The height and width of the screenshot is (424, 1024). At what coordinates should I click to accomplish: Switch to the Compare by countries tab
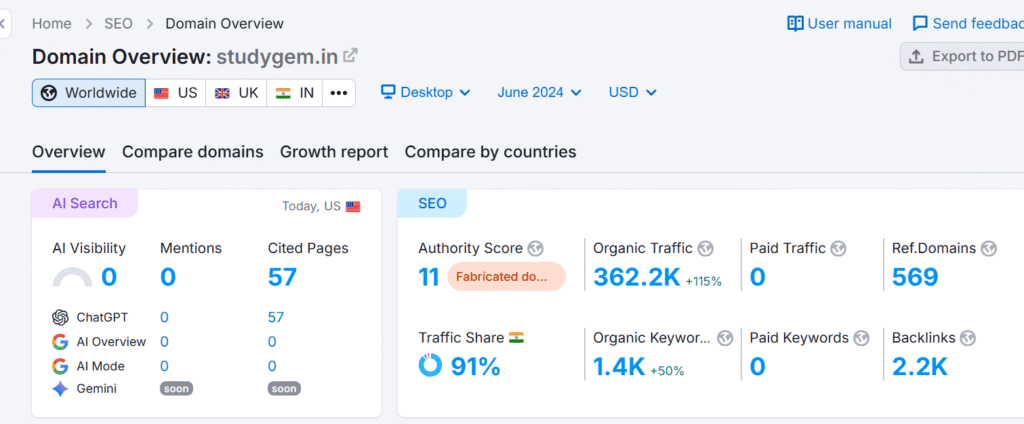490,152
